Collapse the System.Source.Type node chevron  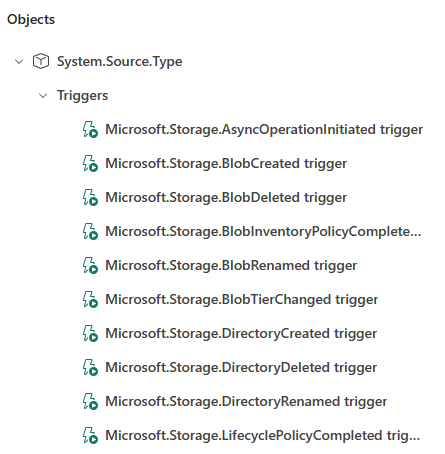click(x=19, y=62)
